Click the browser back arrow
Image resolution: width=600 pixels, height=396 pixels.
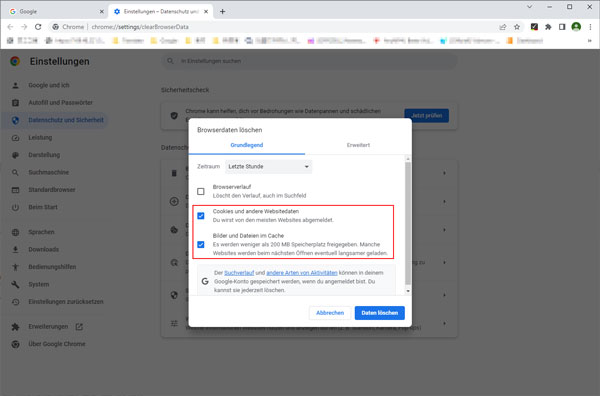[10, 27]
